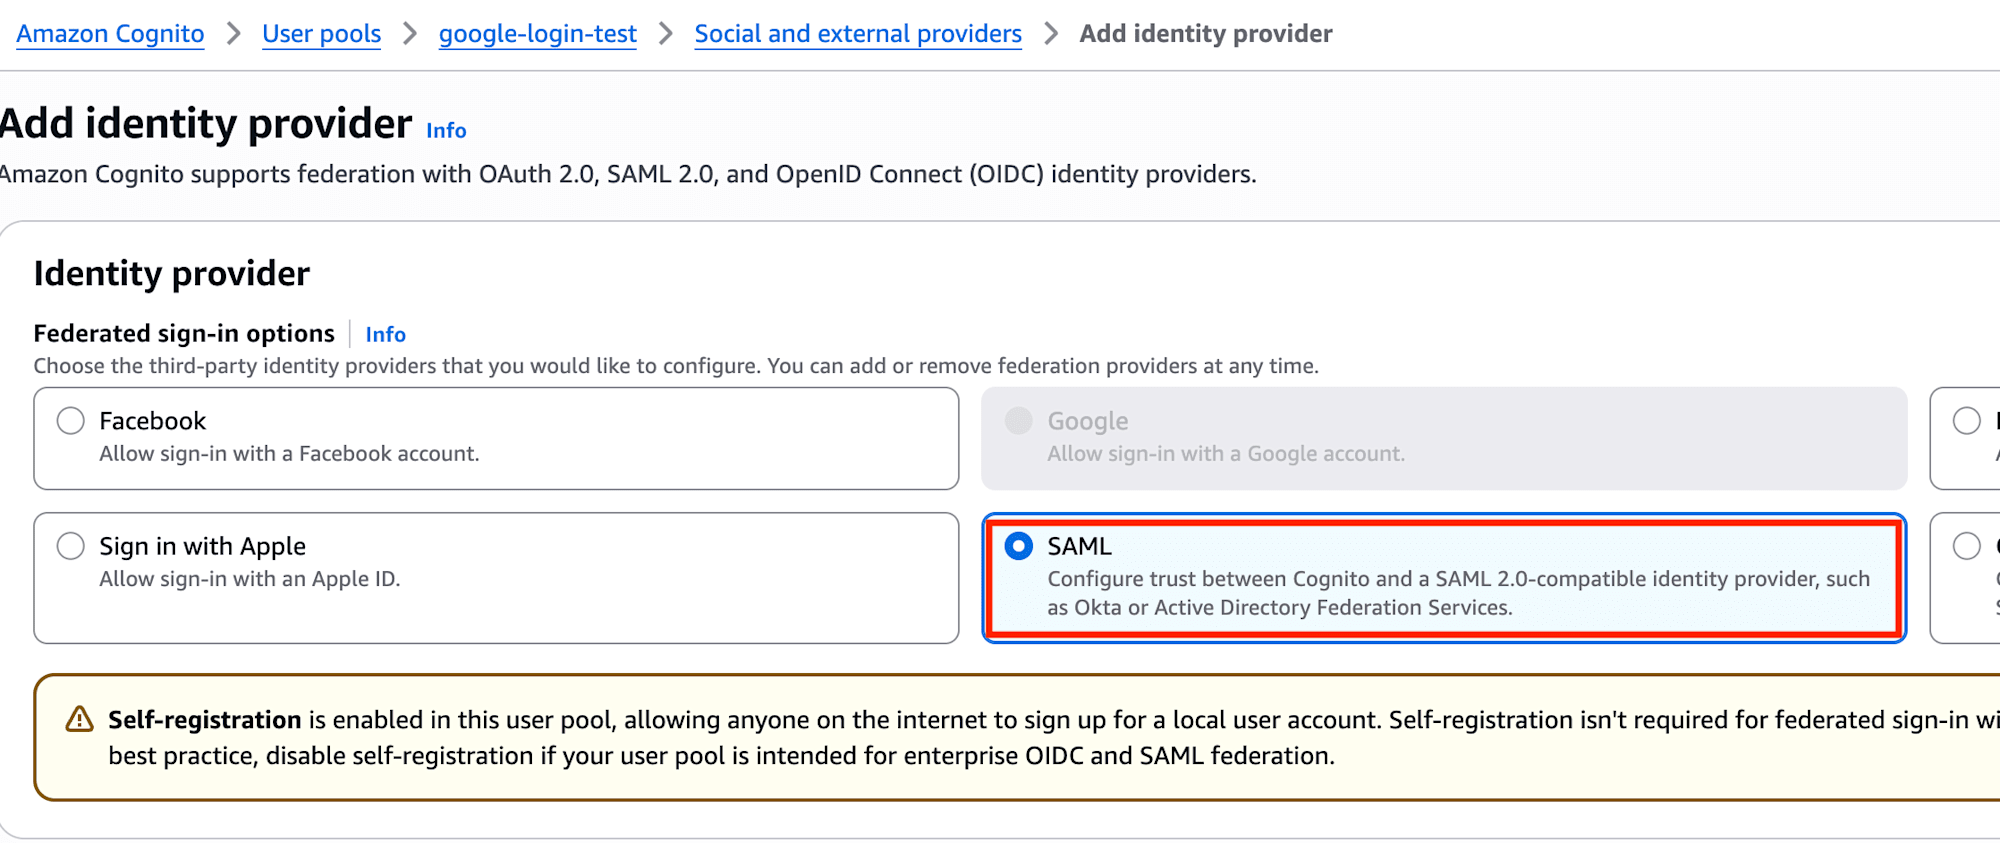Click the Sign in with Apple card

pyautogui.click(x=496, y=577)
